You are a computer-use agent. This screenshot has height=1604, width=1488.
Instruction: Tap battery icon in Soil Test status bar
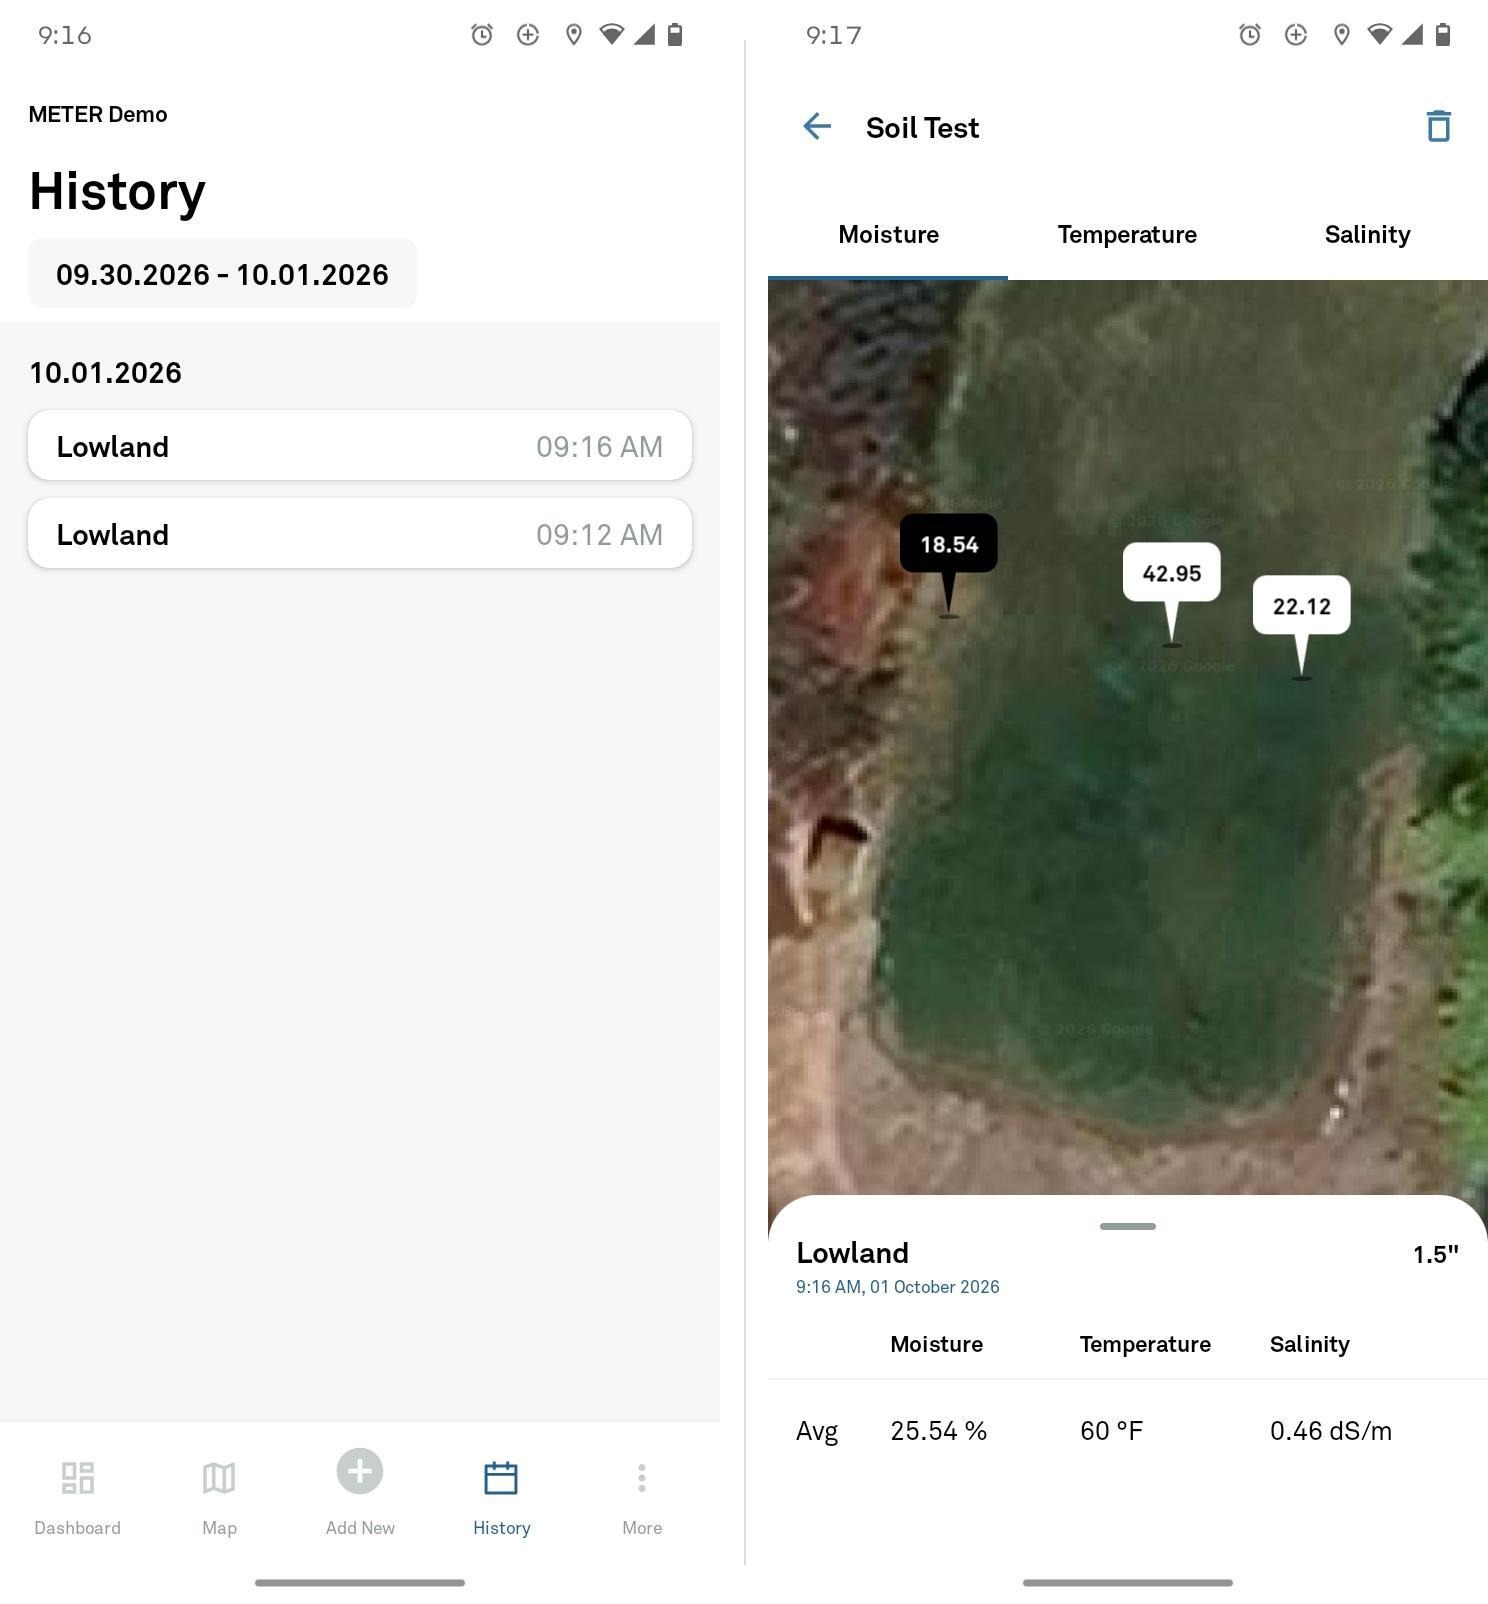tap(1443, 35)
